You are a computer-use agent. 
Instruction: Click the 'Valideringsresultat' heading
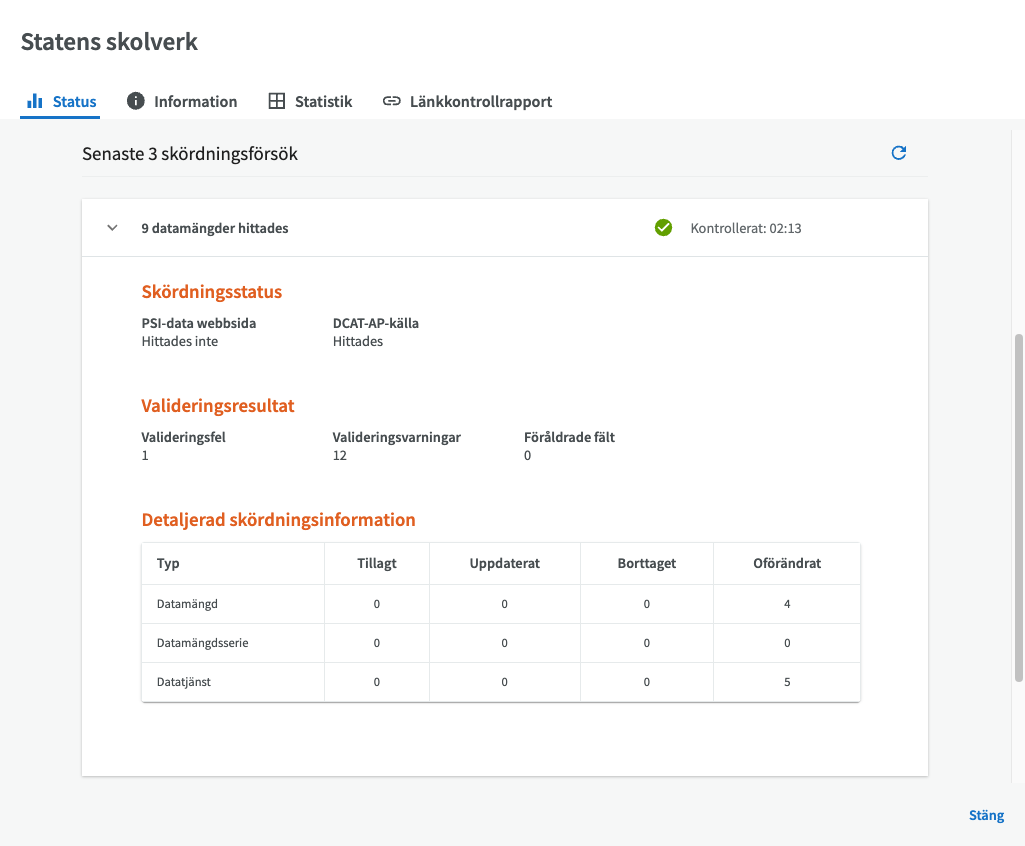(x=218, y=406)
